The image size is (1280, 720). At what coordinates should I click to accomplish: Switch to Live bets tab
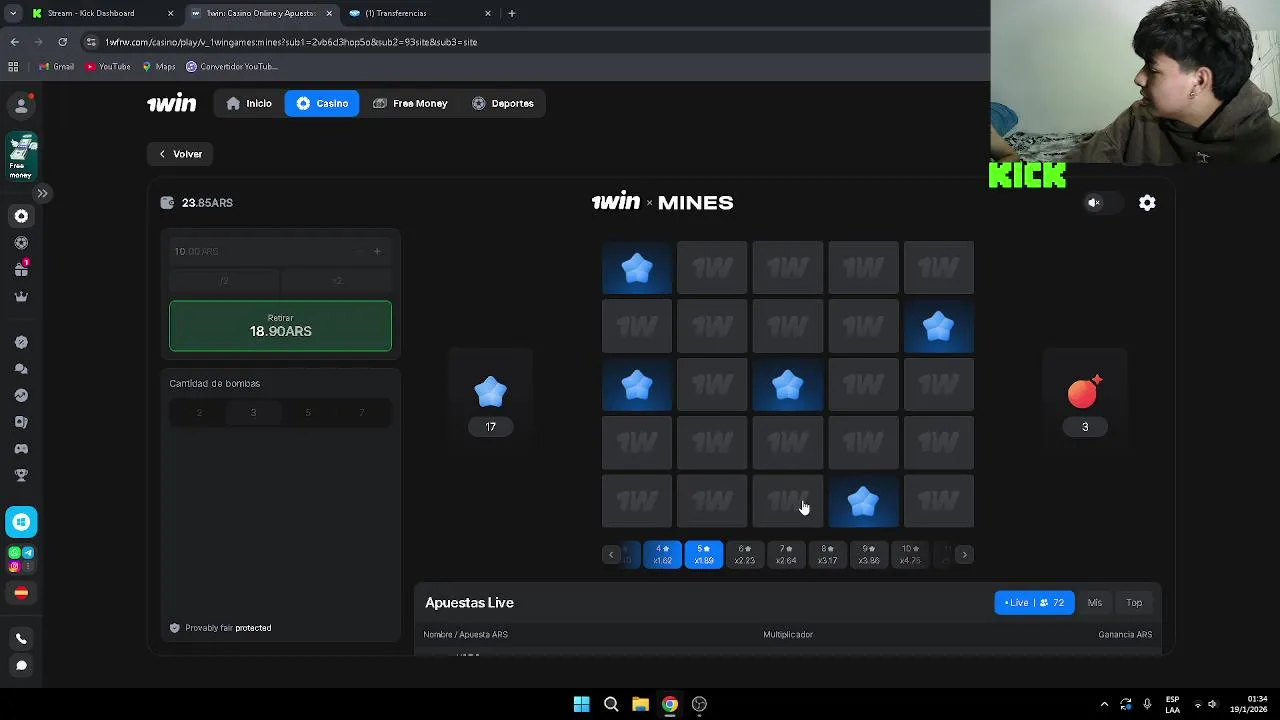point(1034,603)
